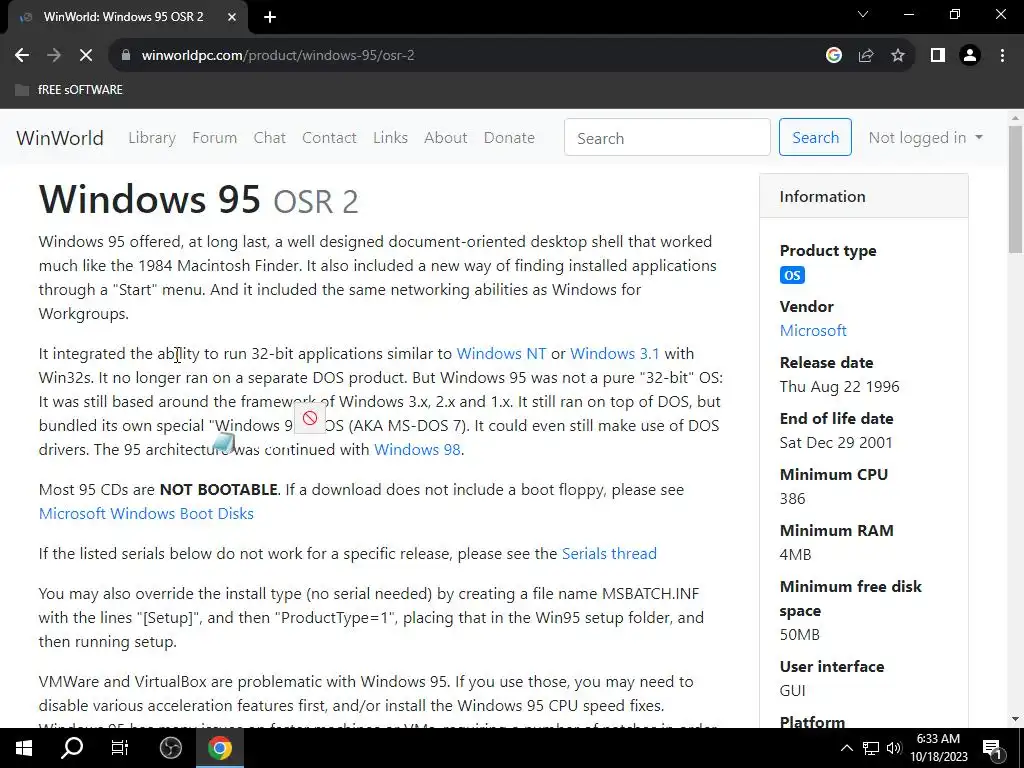Click the address bar URL
This screenshot has height=768, width=1024.
click(278, 56)
